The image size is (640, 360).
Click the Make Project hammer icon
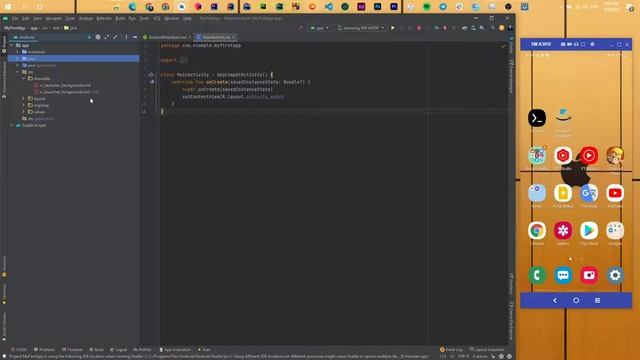[x=301, y=28]
